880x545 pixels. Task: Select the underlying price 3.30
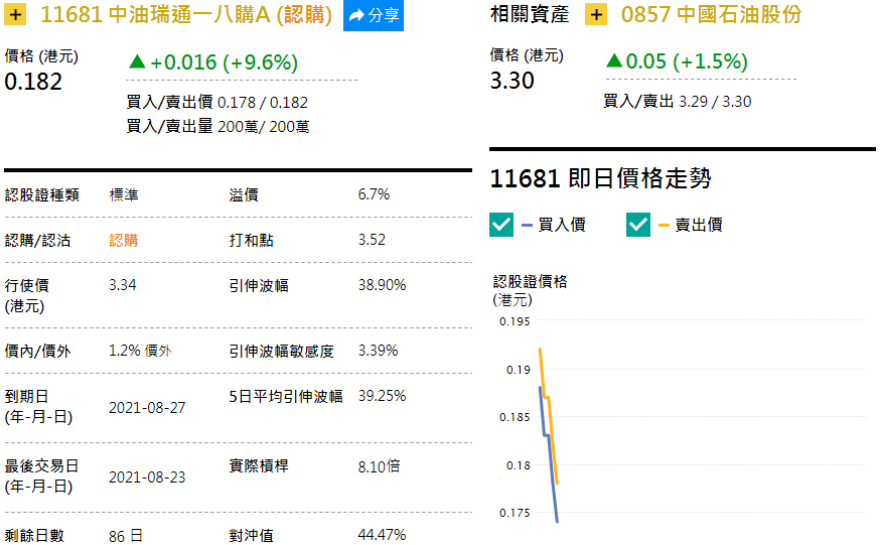[512, 81]
